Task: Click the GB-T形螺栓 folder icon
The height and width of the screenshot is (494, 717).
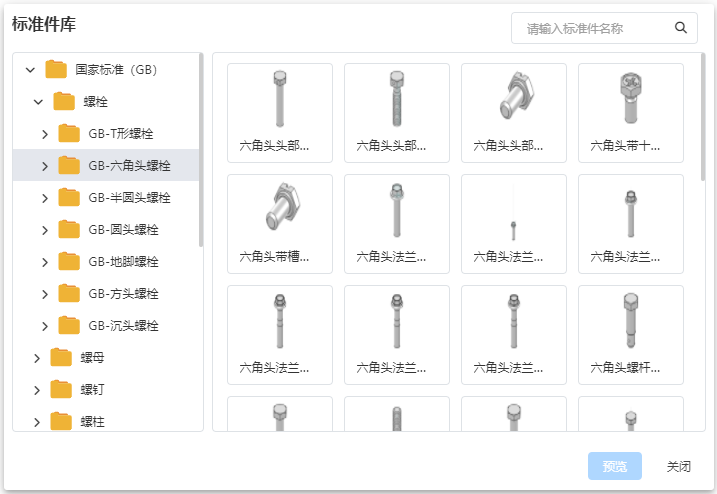Action: 69,134
